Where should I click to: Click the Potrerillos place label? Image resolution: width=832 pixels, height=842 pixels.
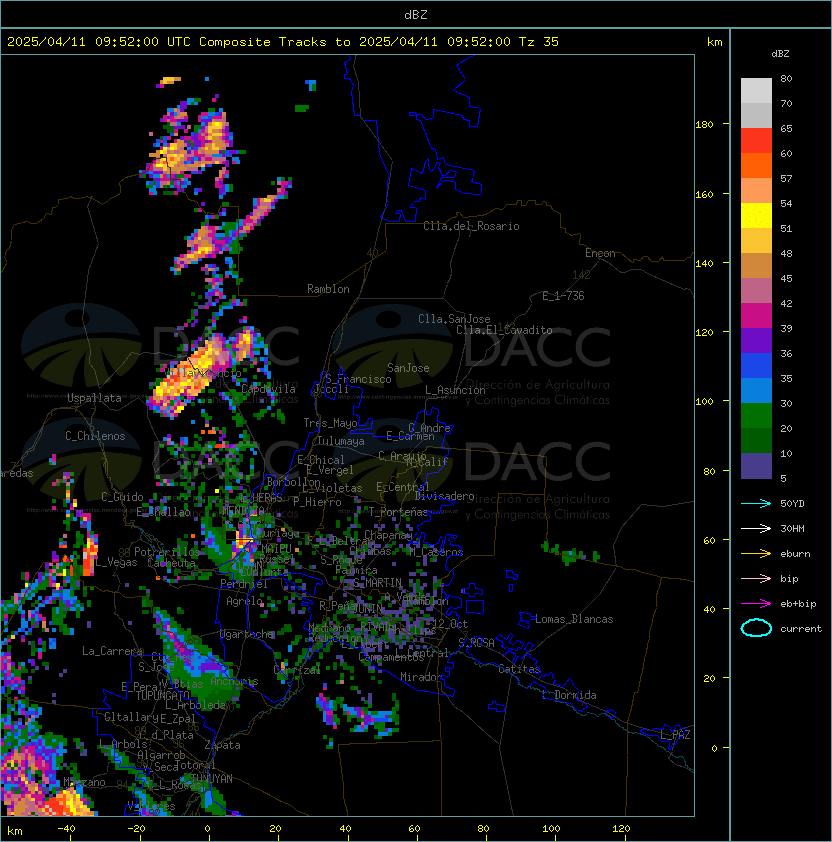167,552
